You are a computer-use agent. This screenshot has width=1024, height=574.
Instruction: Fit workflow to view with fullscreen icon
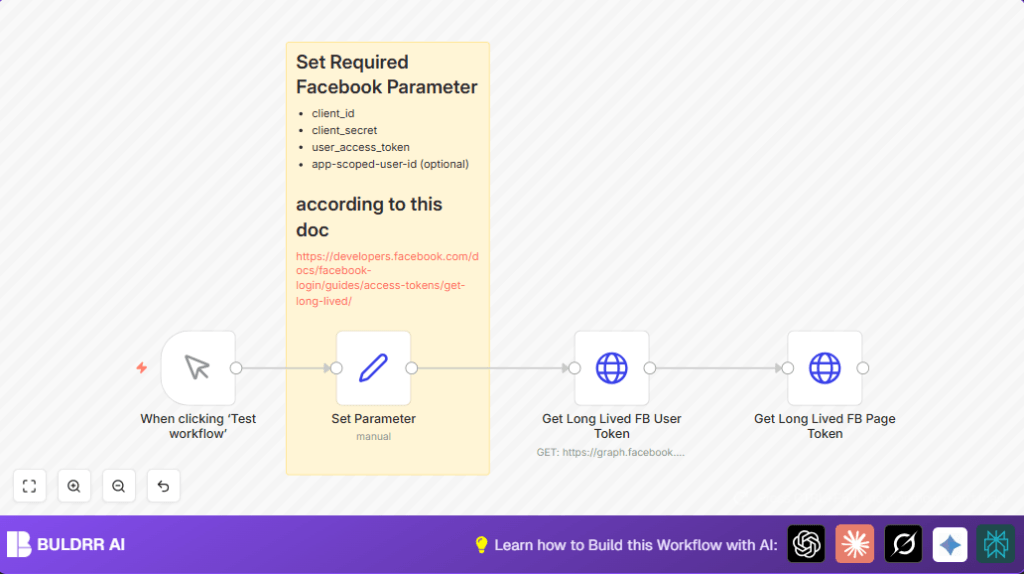pos(29,486)
